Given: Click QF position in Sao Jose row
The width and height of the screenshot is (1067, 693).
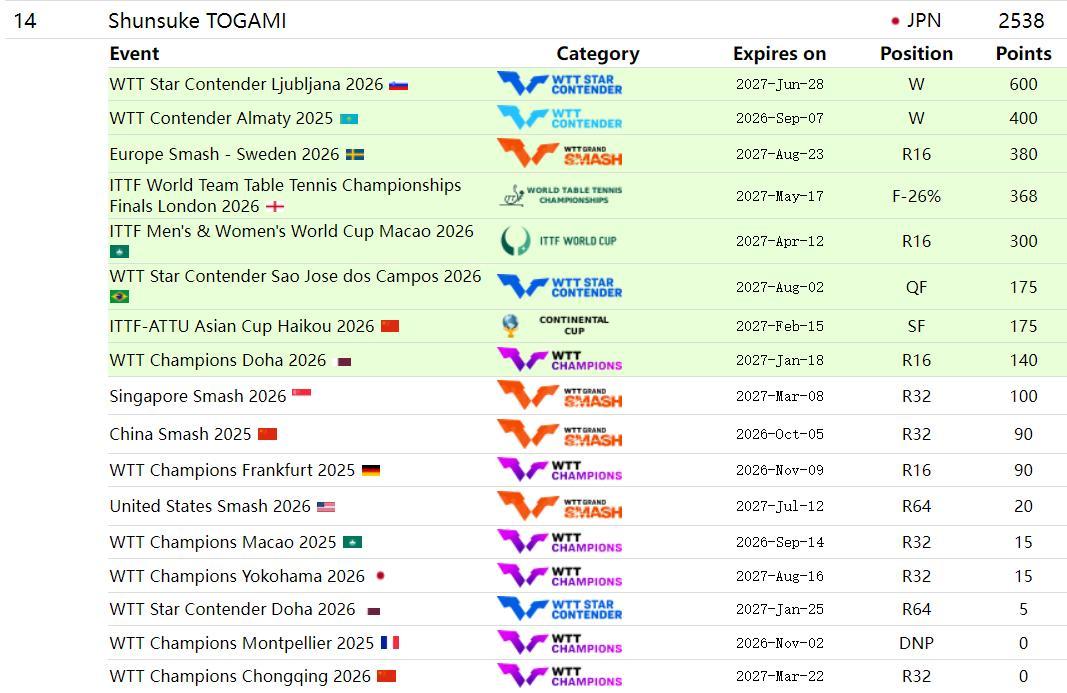Looking at the screenshot, I should coord(916,287).
